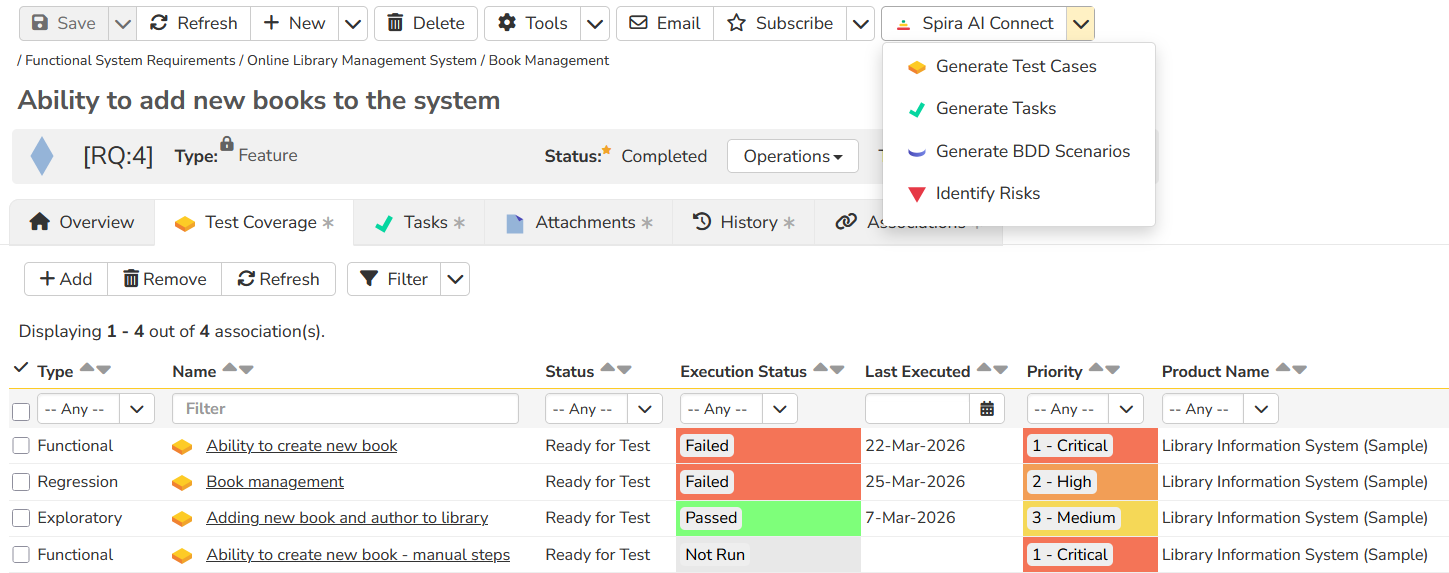Click test case icon beside Book management
This screenshot has height=573, width=1449.
(x=182, y=483)
